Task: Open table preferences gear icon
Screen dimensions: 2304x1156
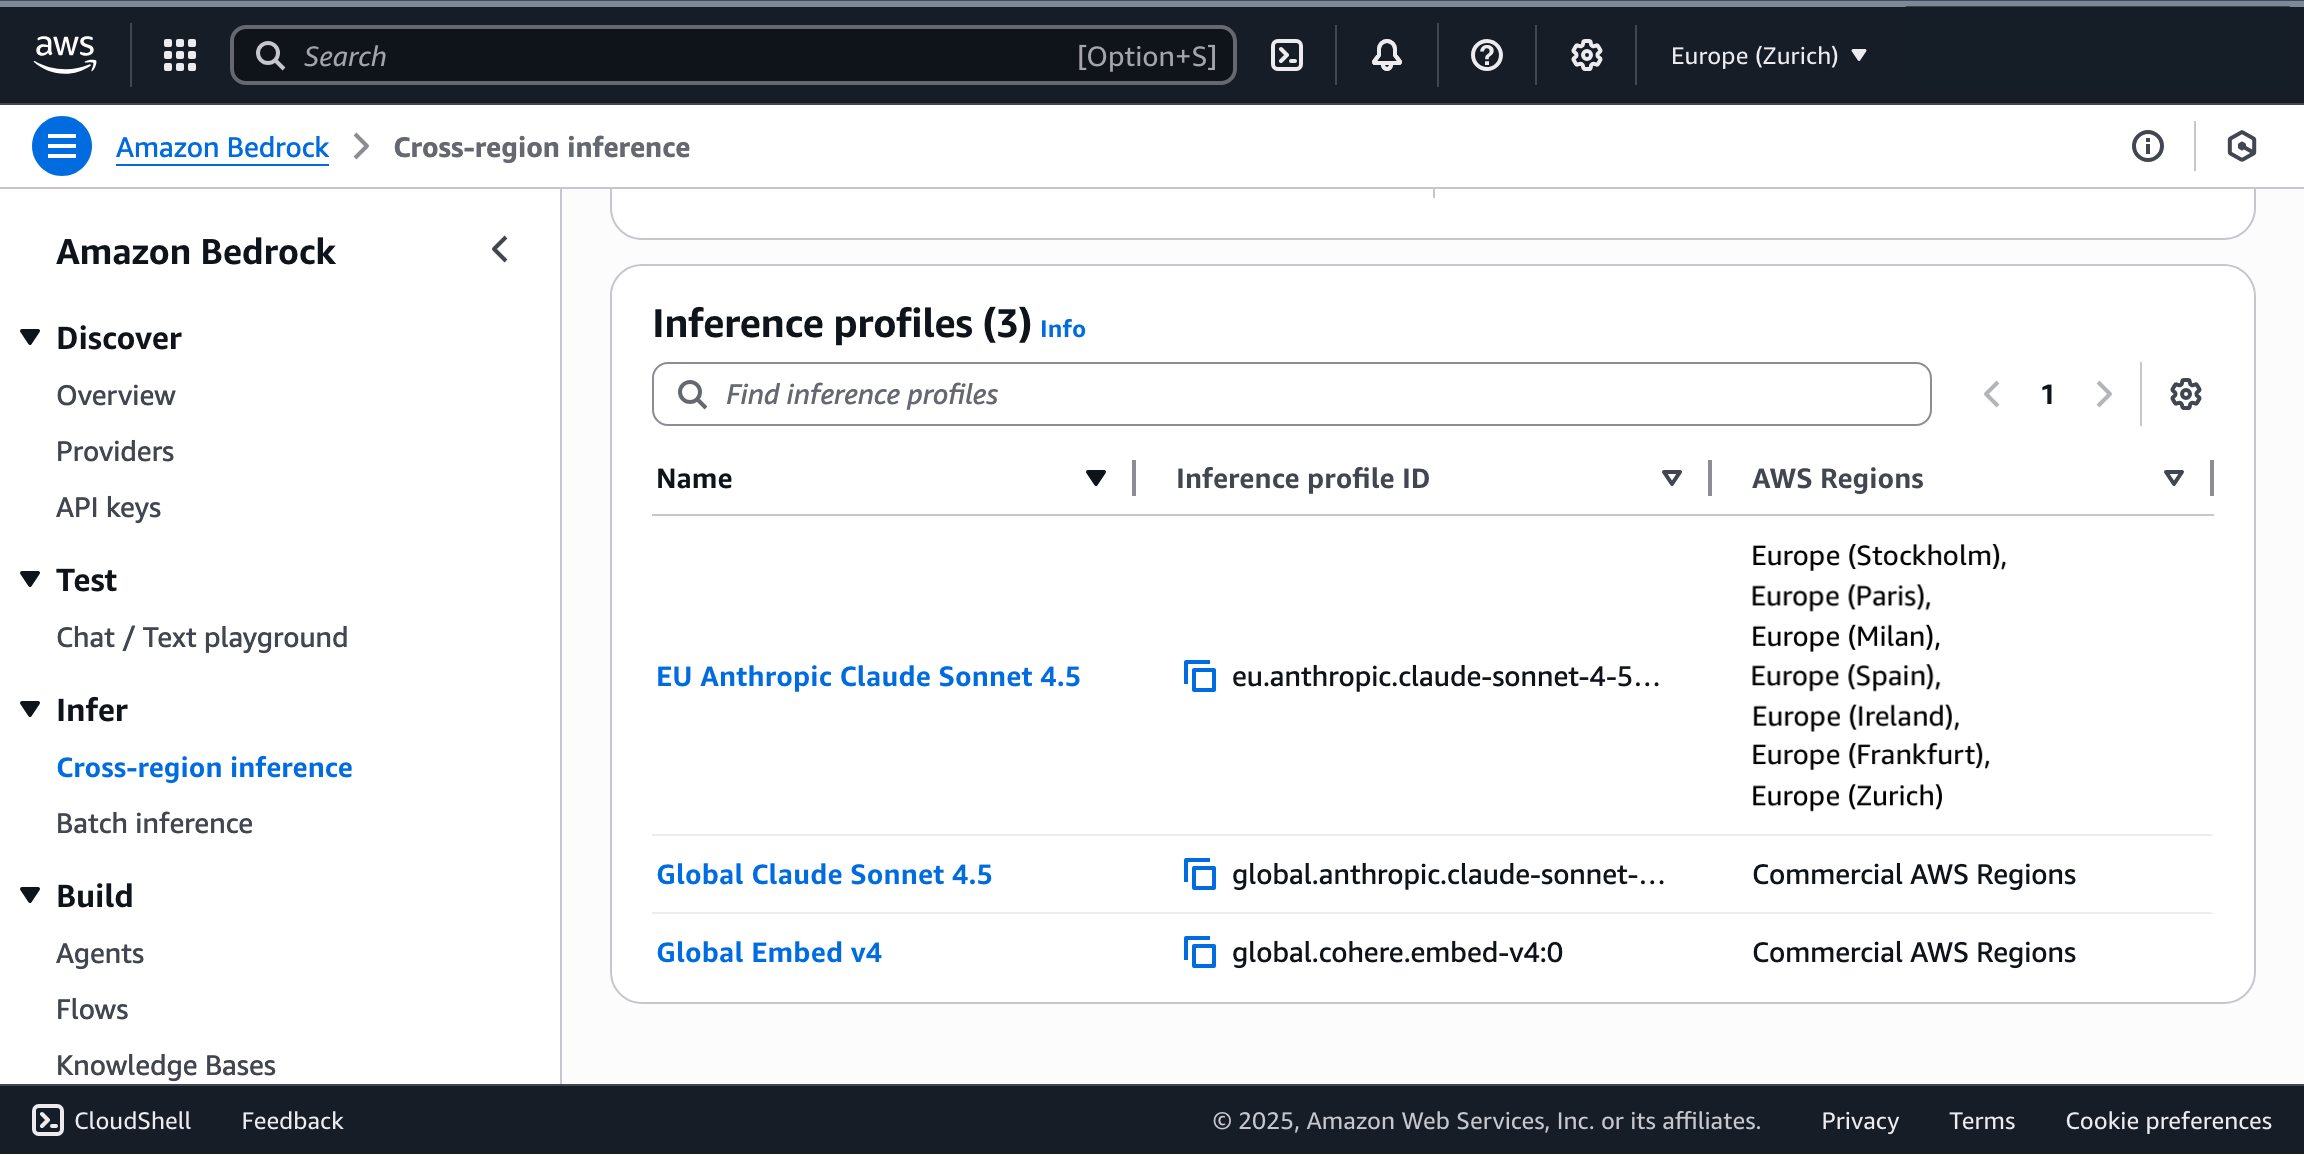Action: (2185, 394)
